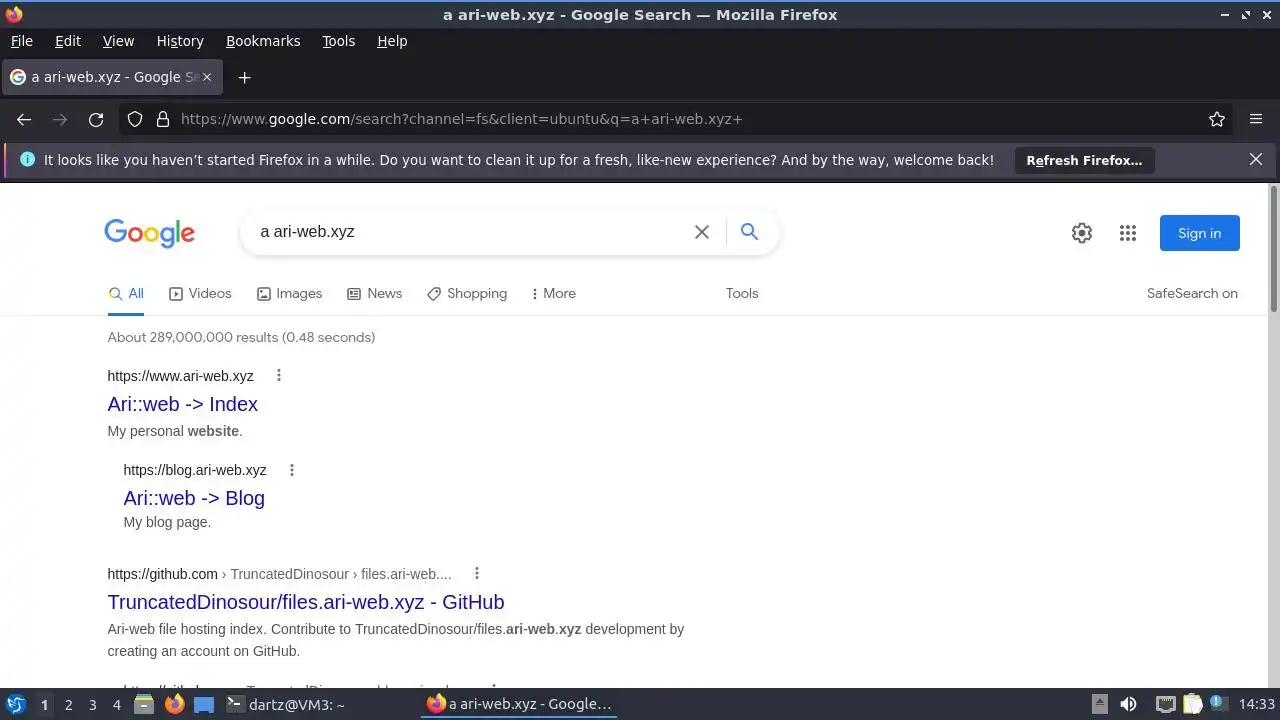Open TruncatedDinosaur/files.ari-web.xyz GitHub result
1280x720 pixels.
click(306, 602)
